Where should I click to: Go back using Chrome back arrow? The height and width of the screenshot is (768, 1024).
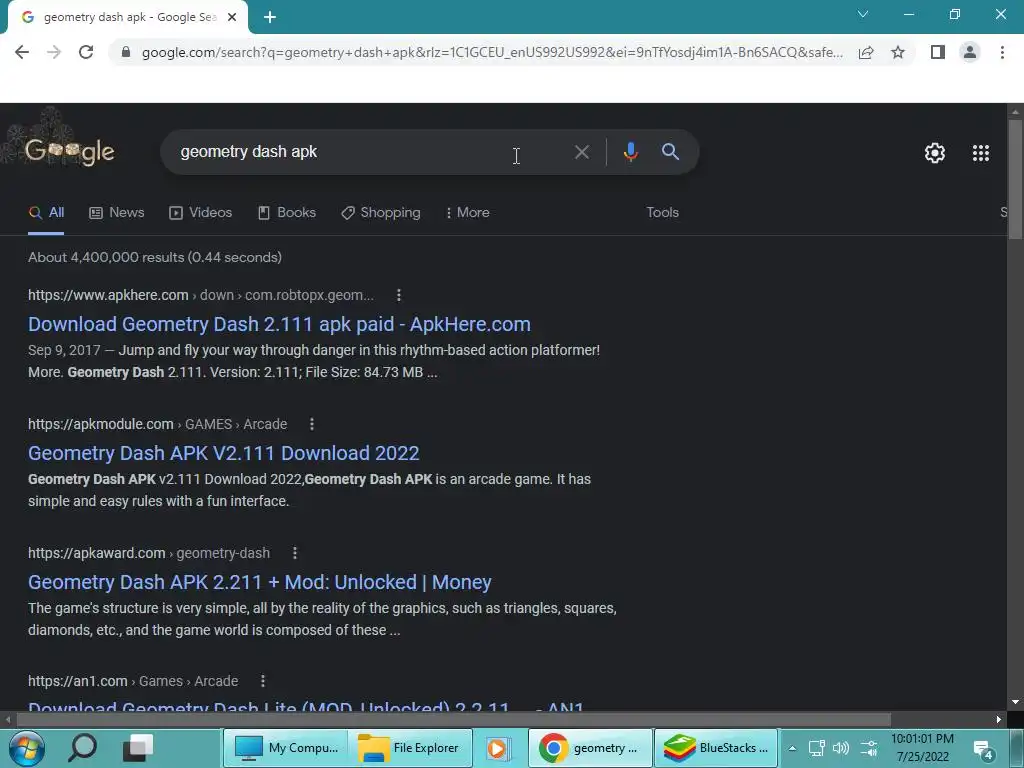click(22, 52)
